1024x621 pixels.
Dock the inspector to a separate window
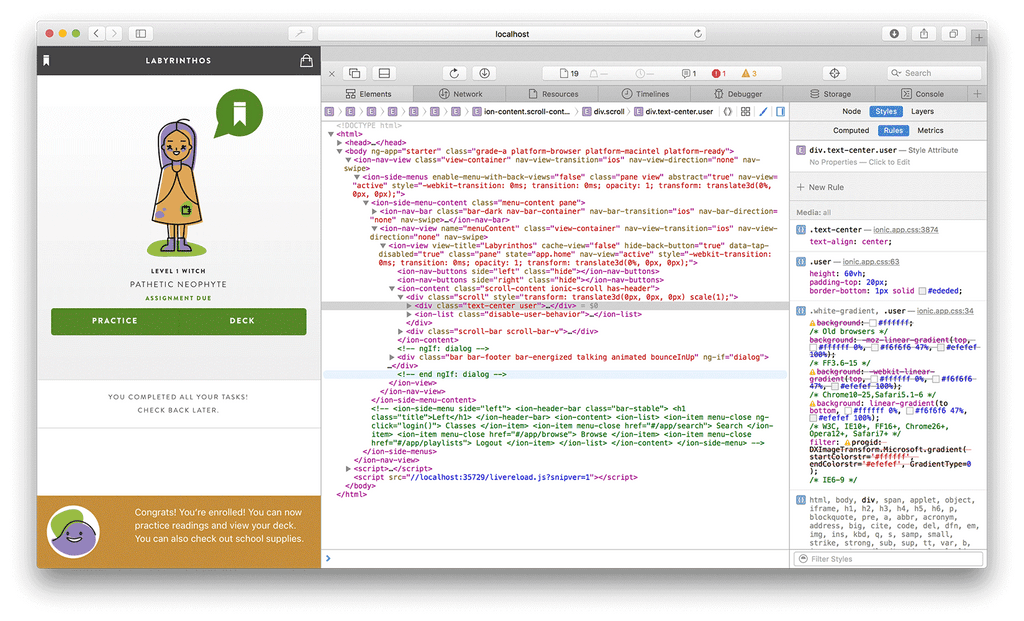354,73
